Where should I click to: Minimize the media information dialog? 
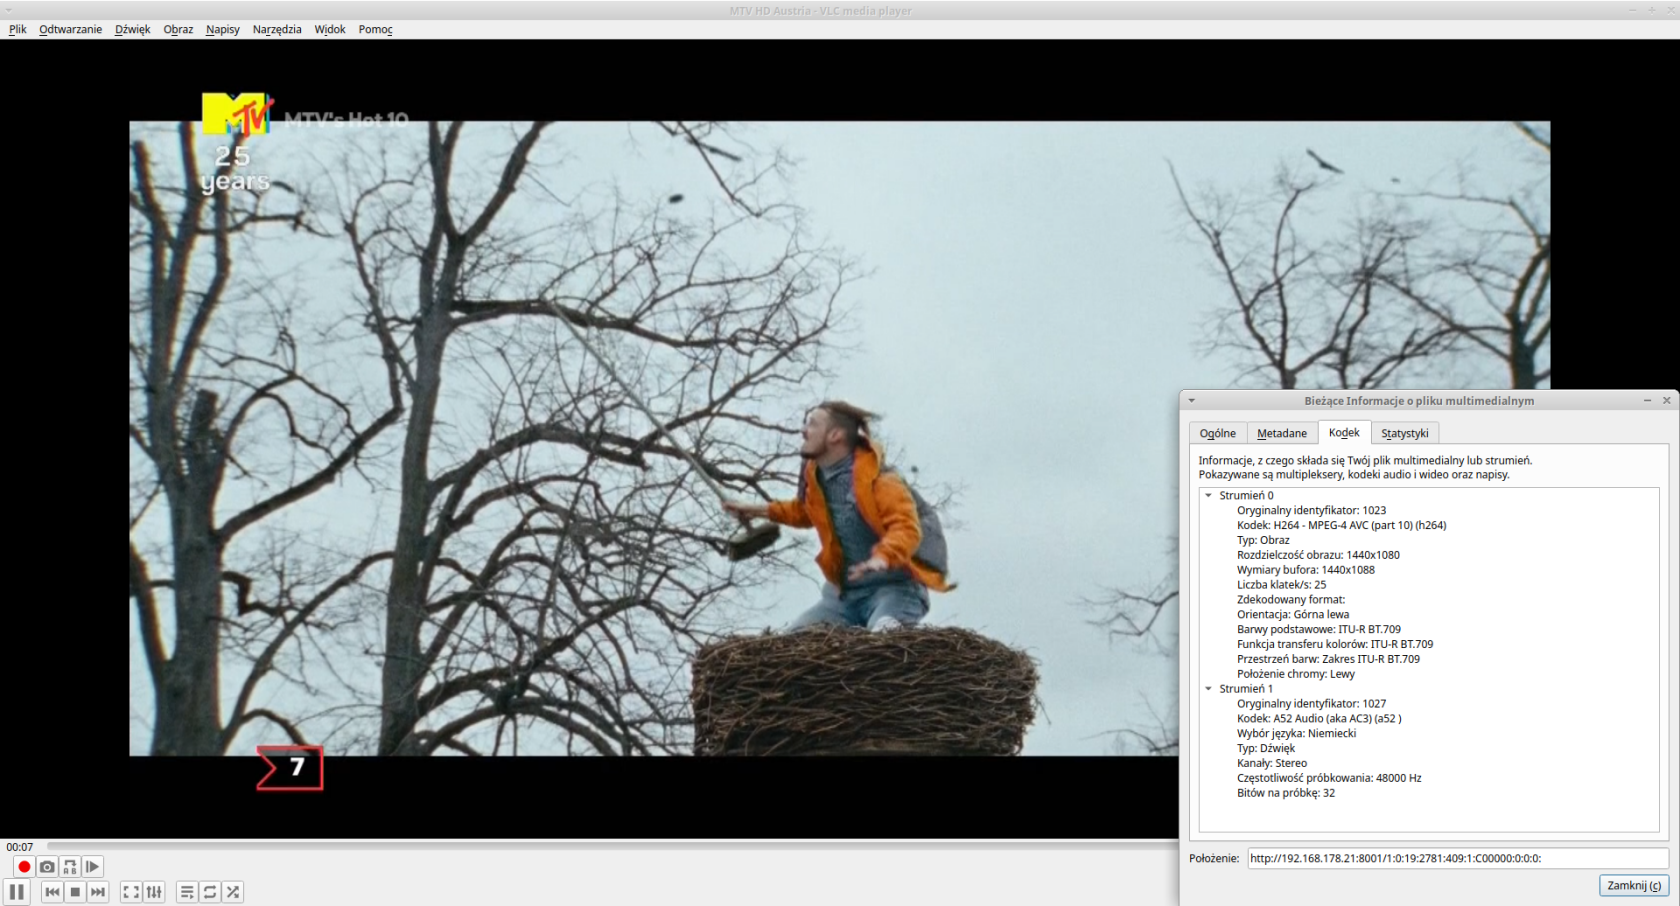coord(1647,400)
